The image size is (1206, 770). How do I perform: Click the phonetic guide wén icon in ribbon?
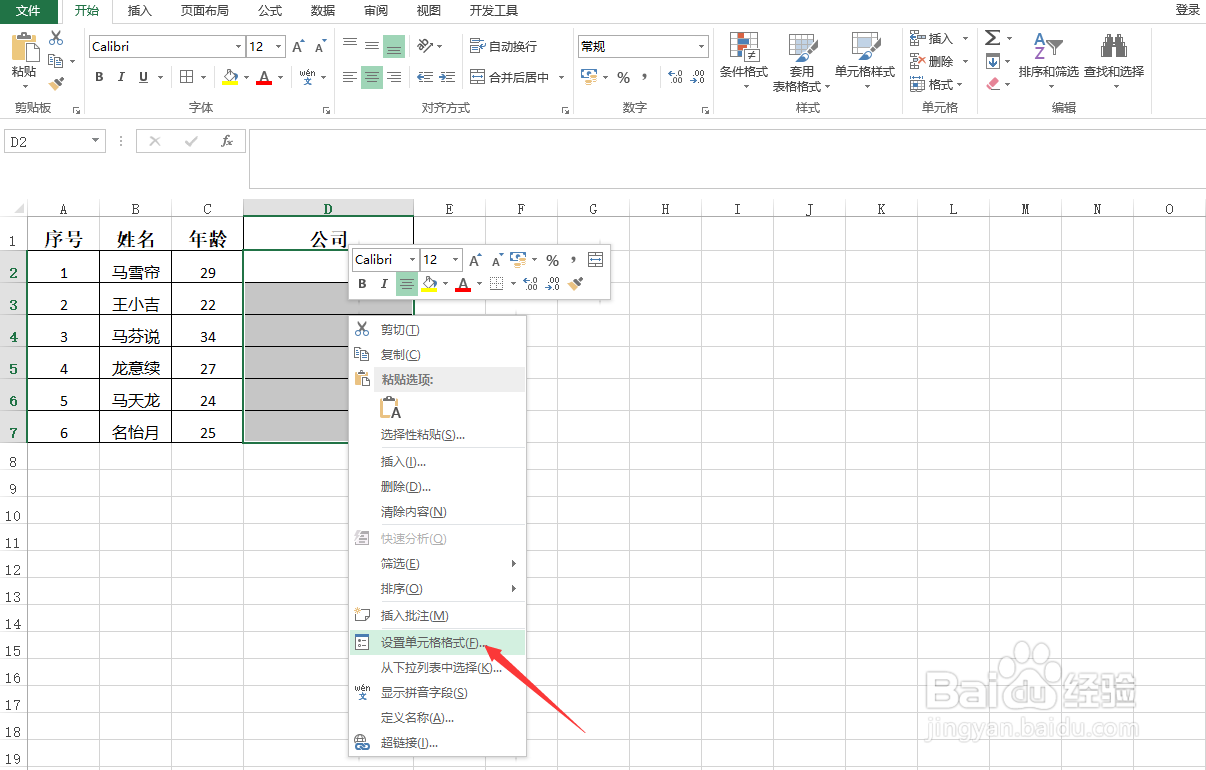tap(307, 77)
